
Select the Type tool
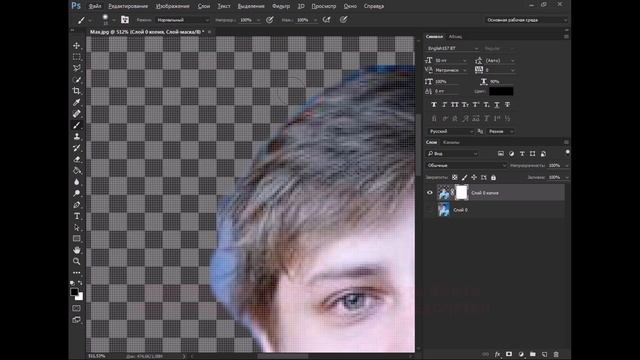[76, 216]
